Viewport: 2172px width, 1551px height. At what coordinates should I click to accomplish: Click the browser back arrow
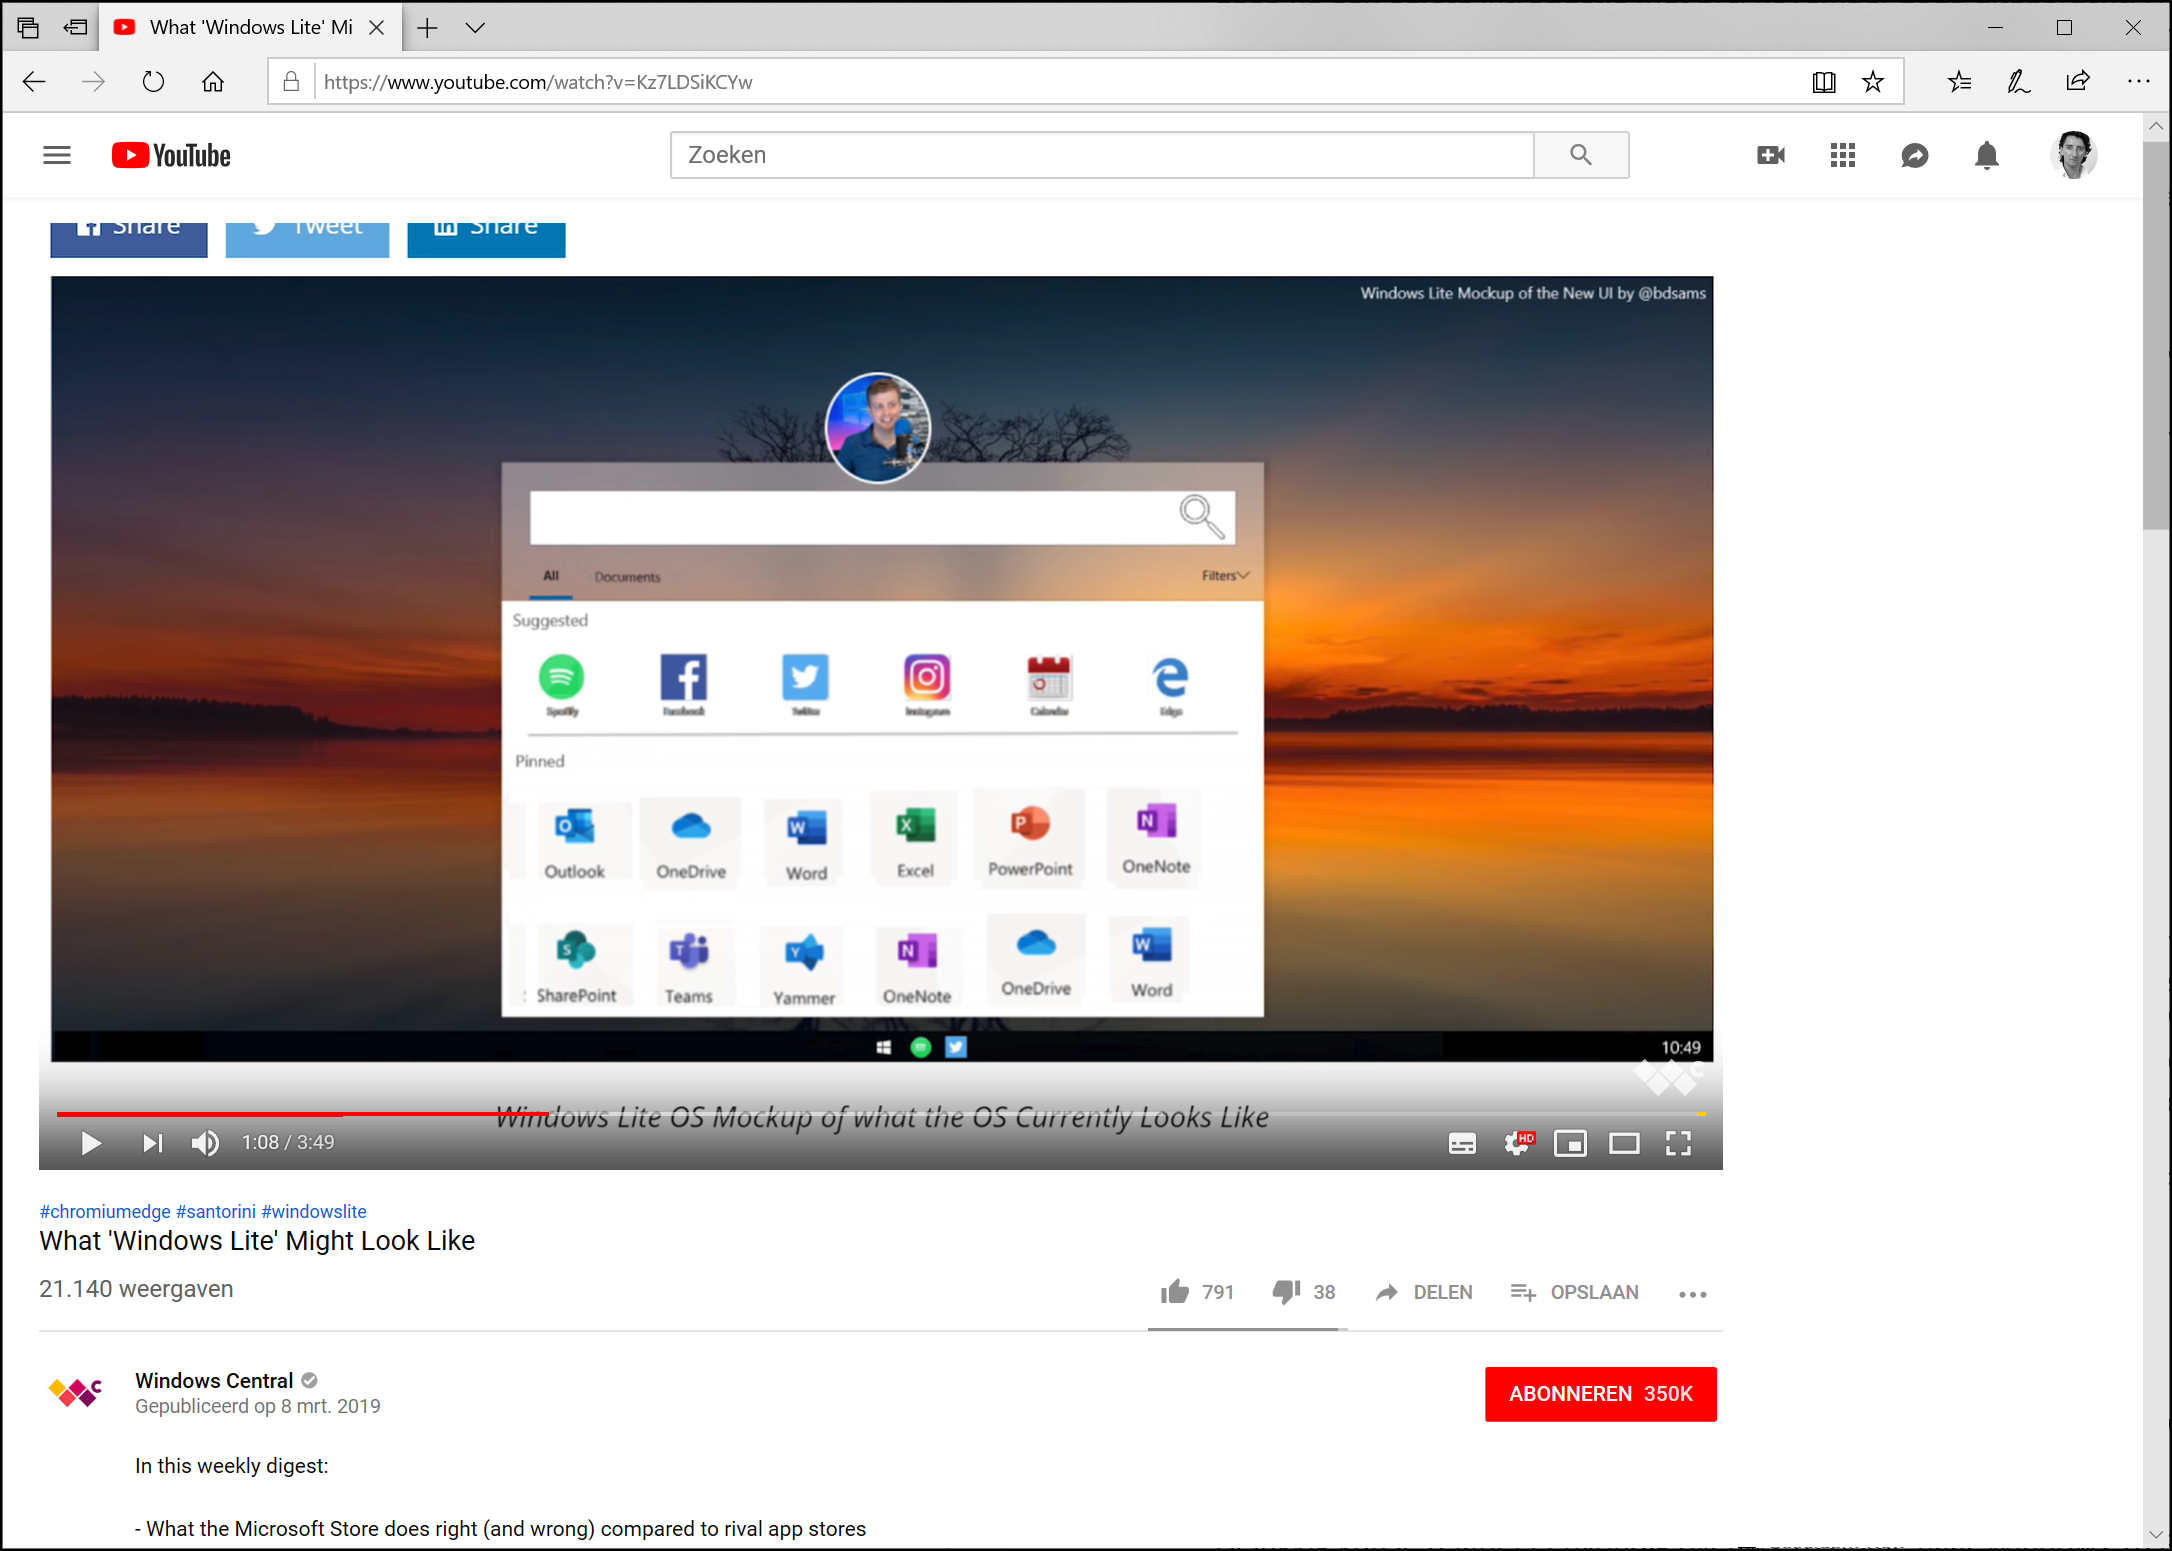tap(34, 82)
